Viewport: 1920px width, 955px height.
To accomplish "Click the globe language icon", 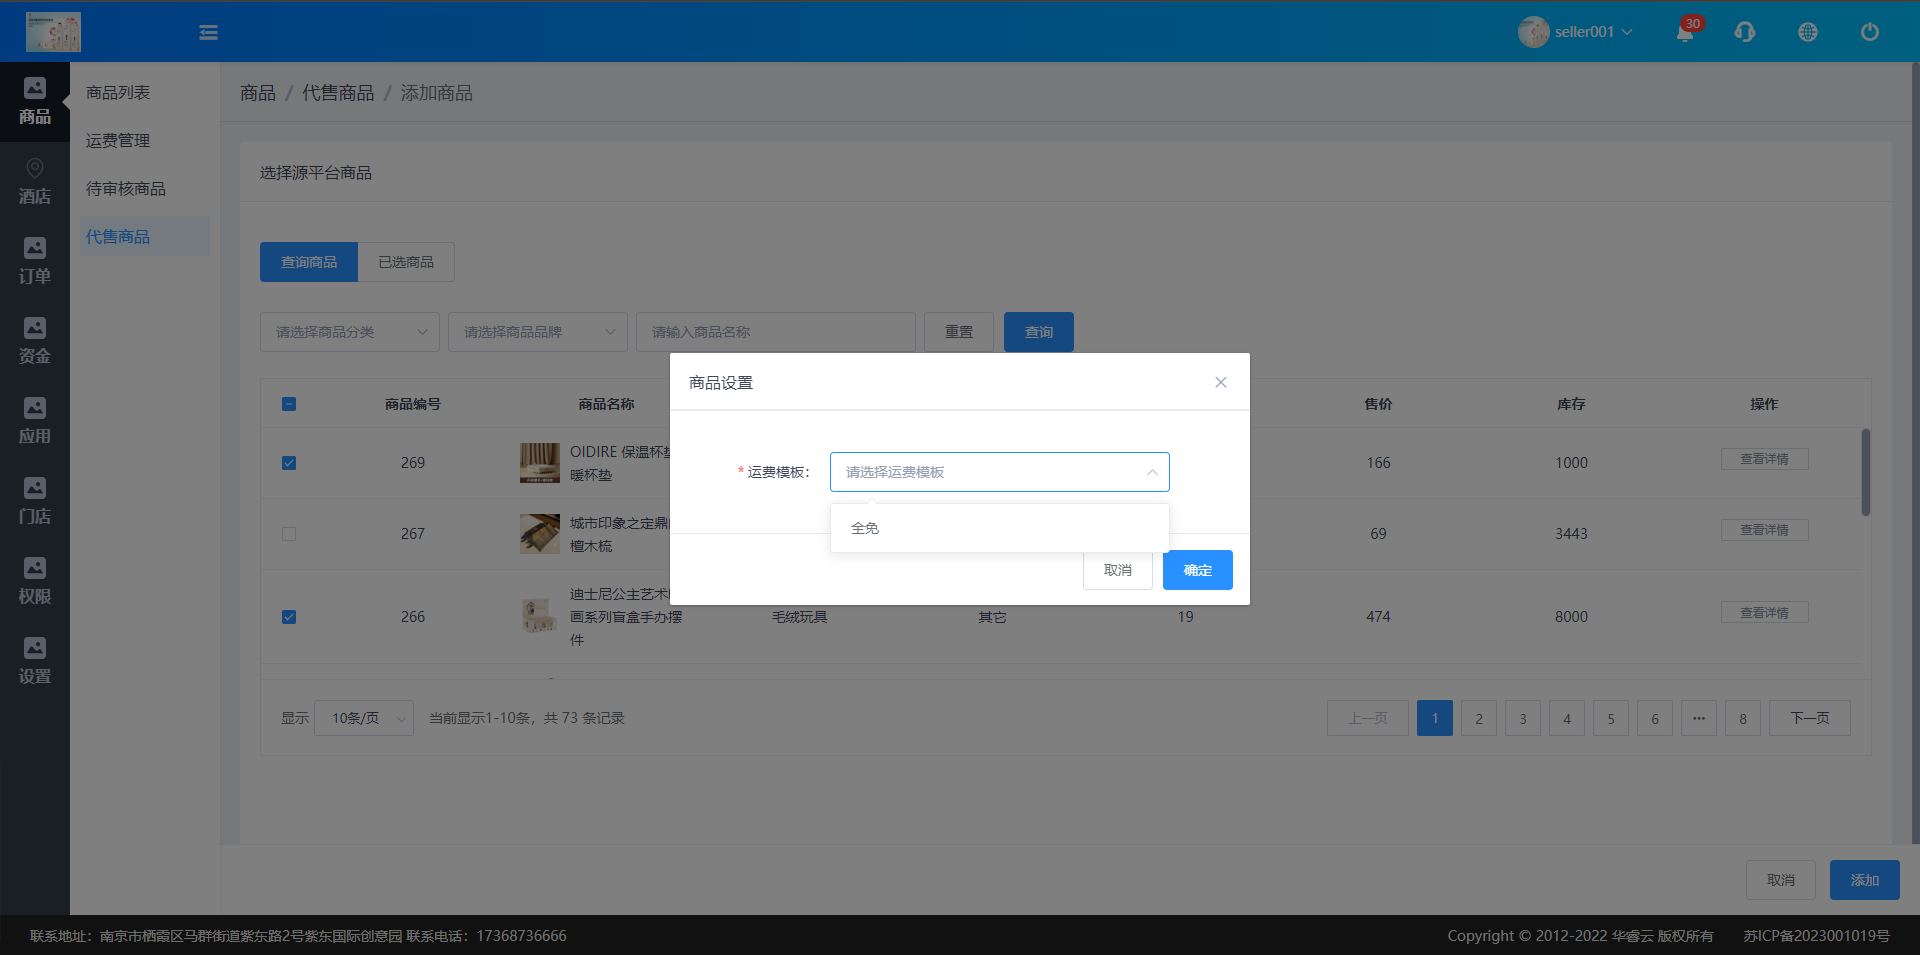I will point(1807,32).
